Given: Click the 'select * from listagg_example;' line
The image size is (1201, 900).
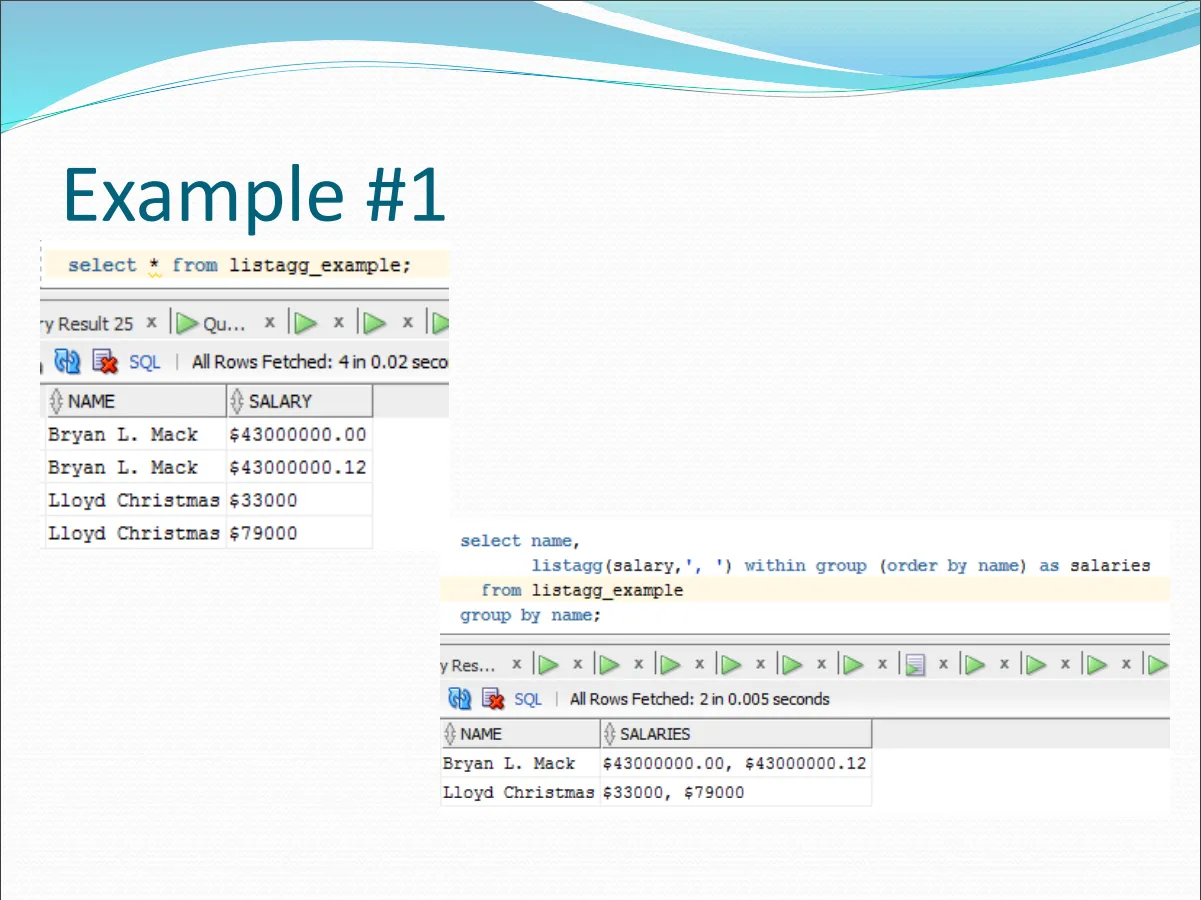Looking at the screenshot, I should point(240,265).
